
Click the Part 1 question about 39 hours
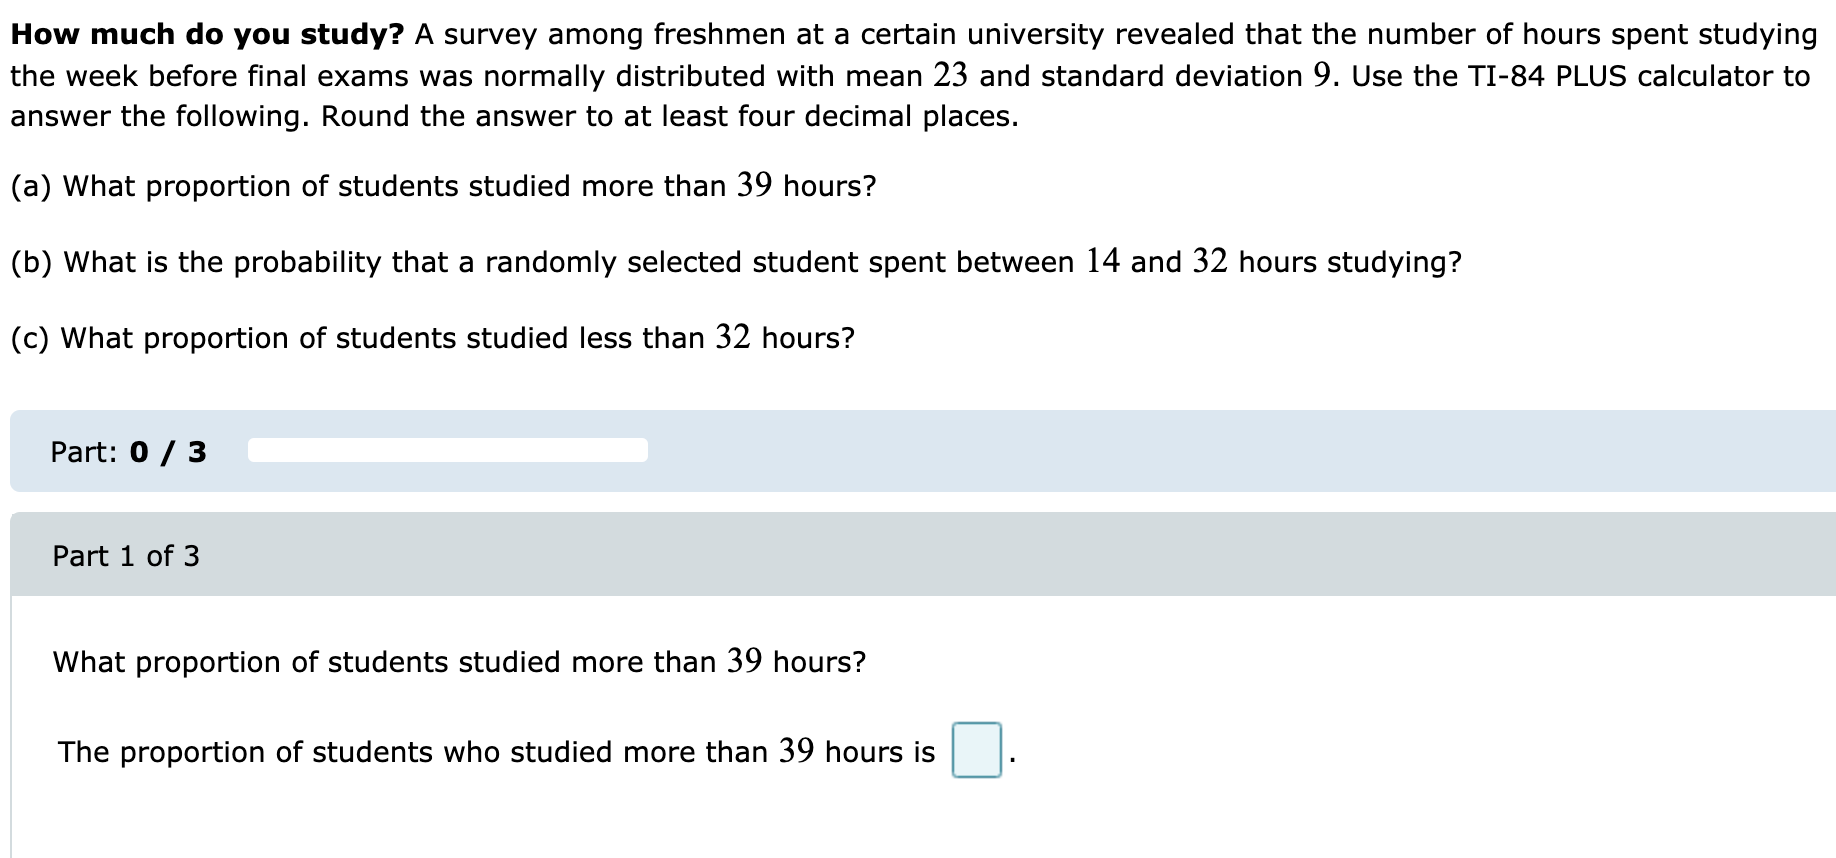click(x=460, y=662)
